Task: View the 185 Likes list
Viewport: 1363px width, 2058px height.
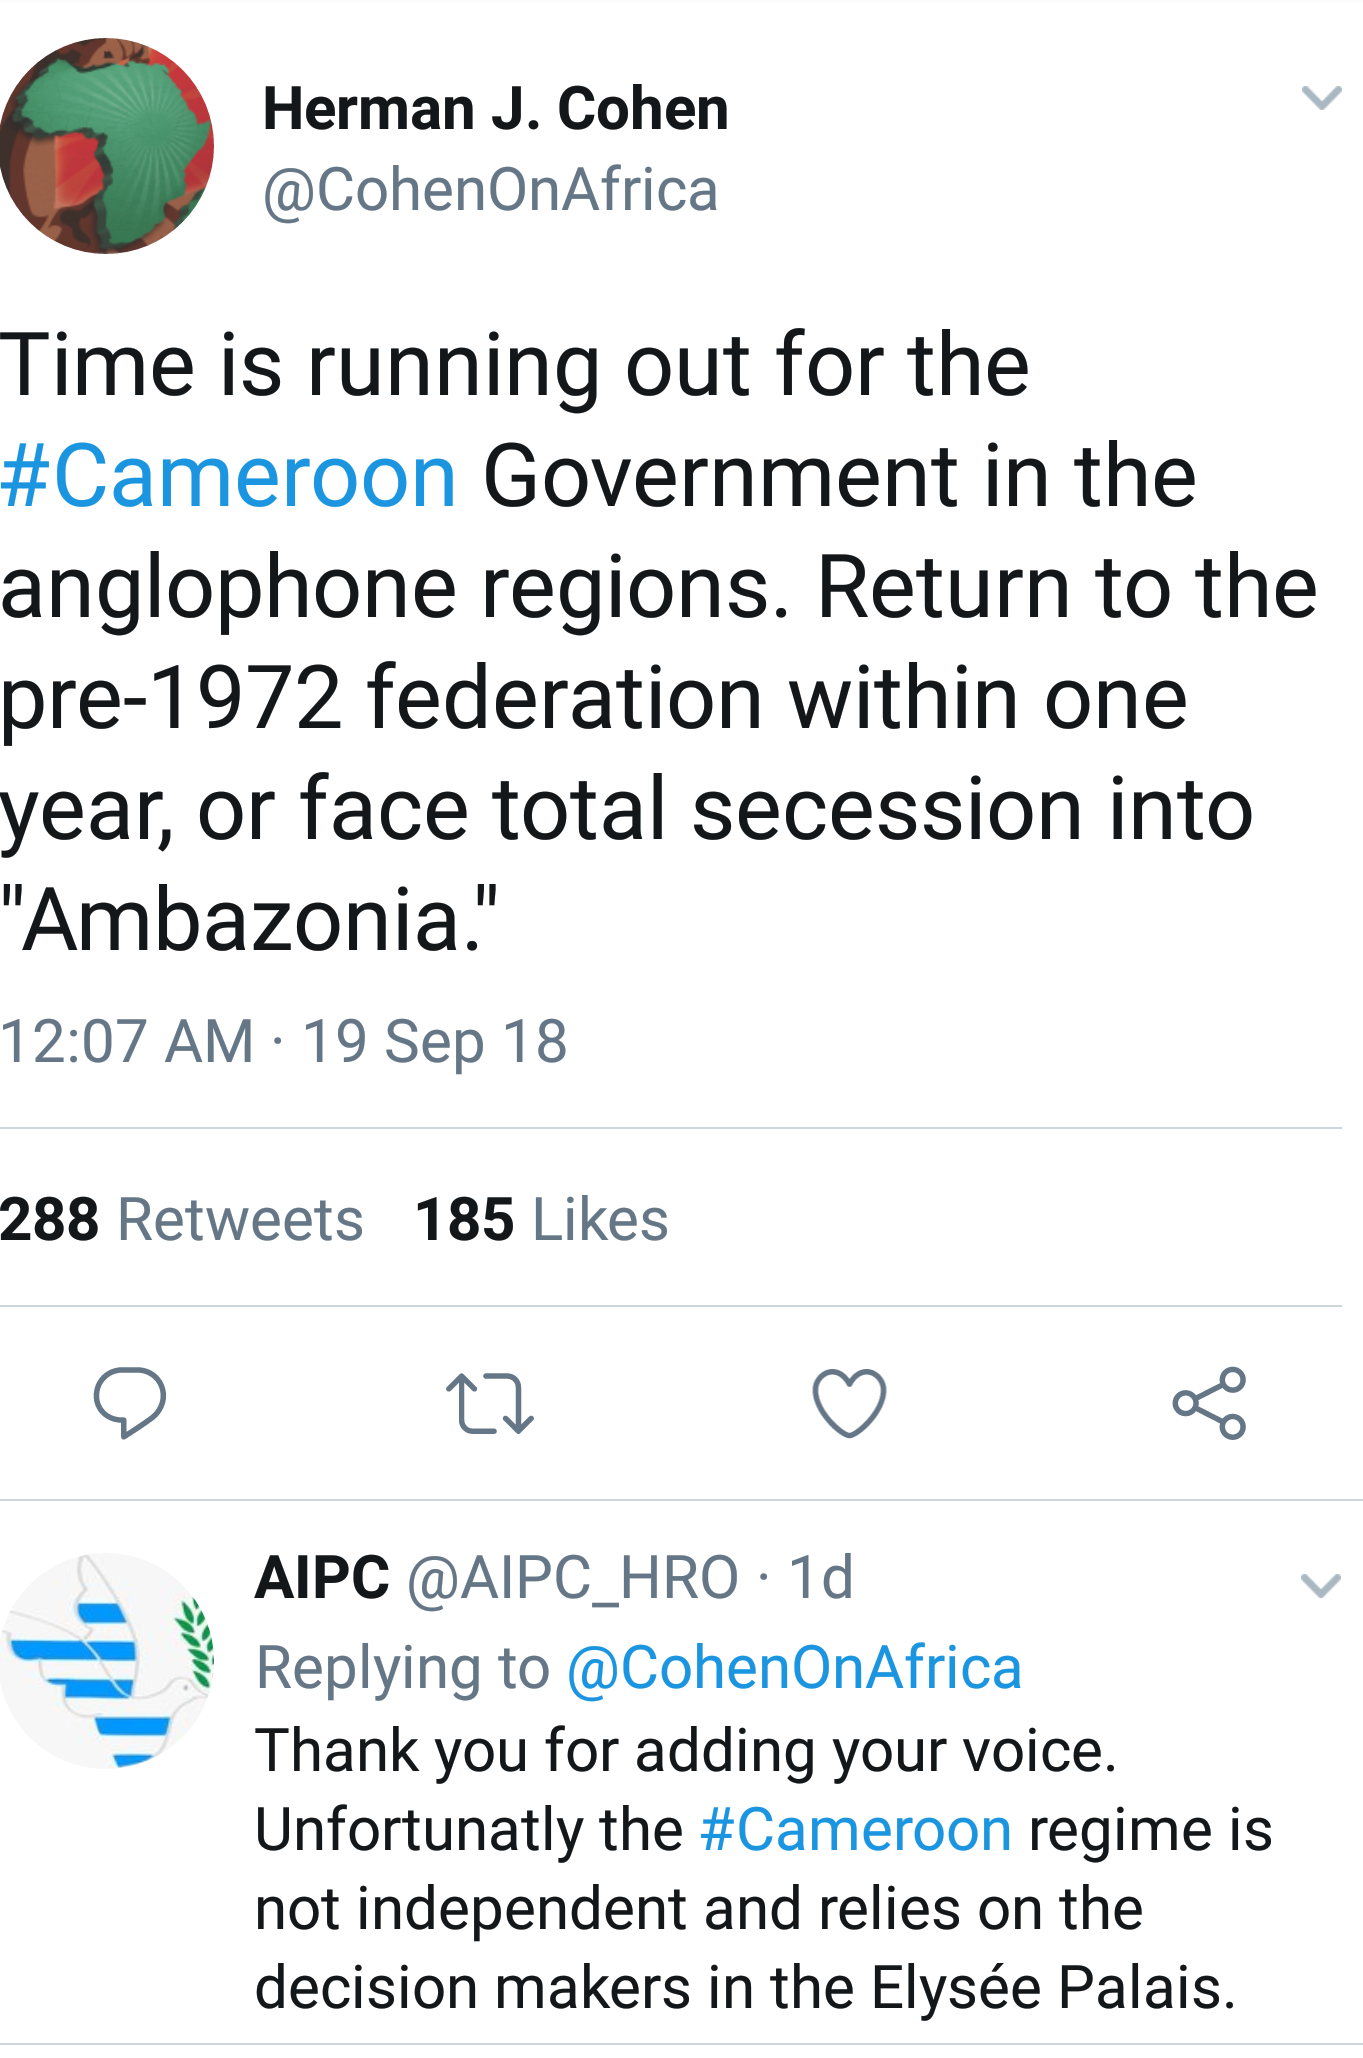Action: (x=541, y=1219)
